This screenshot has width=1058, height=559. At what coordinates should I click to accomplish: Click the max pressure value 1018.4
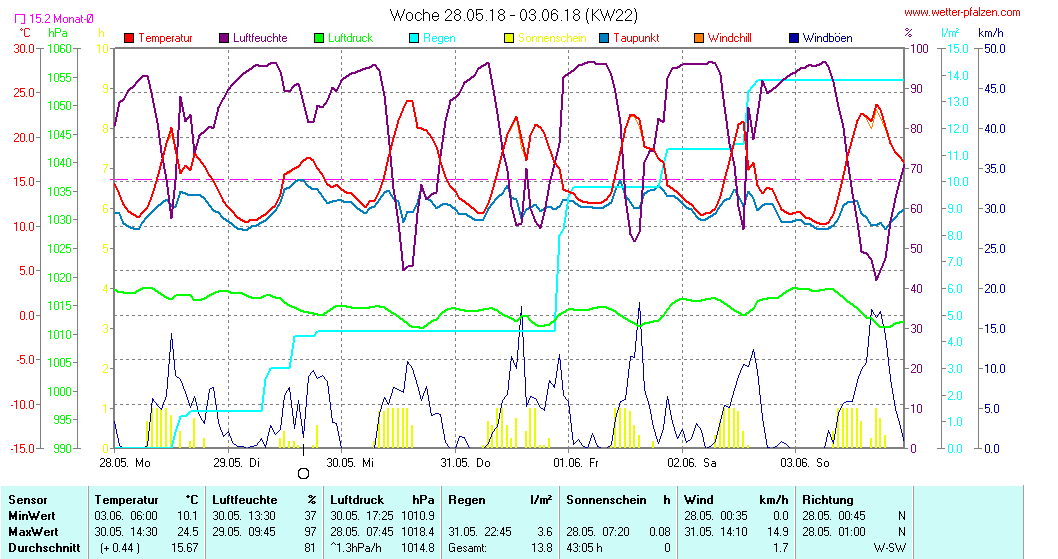pos(418,532)
